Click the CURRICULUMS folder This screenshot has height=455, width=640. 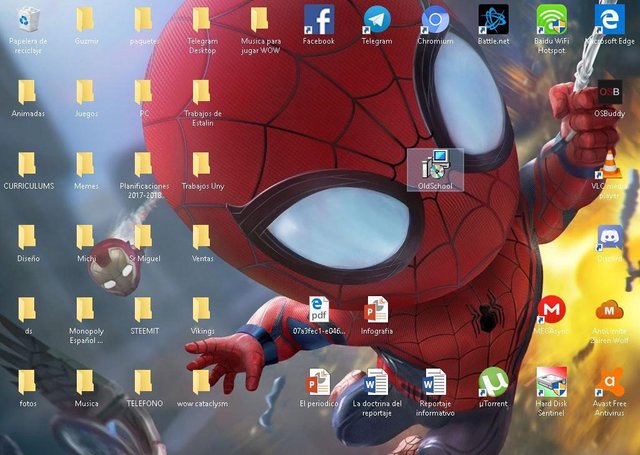pyautogui.click(x=28, y=165)
